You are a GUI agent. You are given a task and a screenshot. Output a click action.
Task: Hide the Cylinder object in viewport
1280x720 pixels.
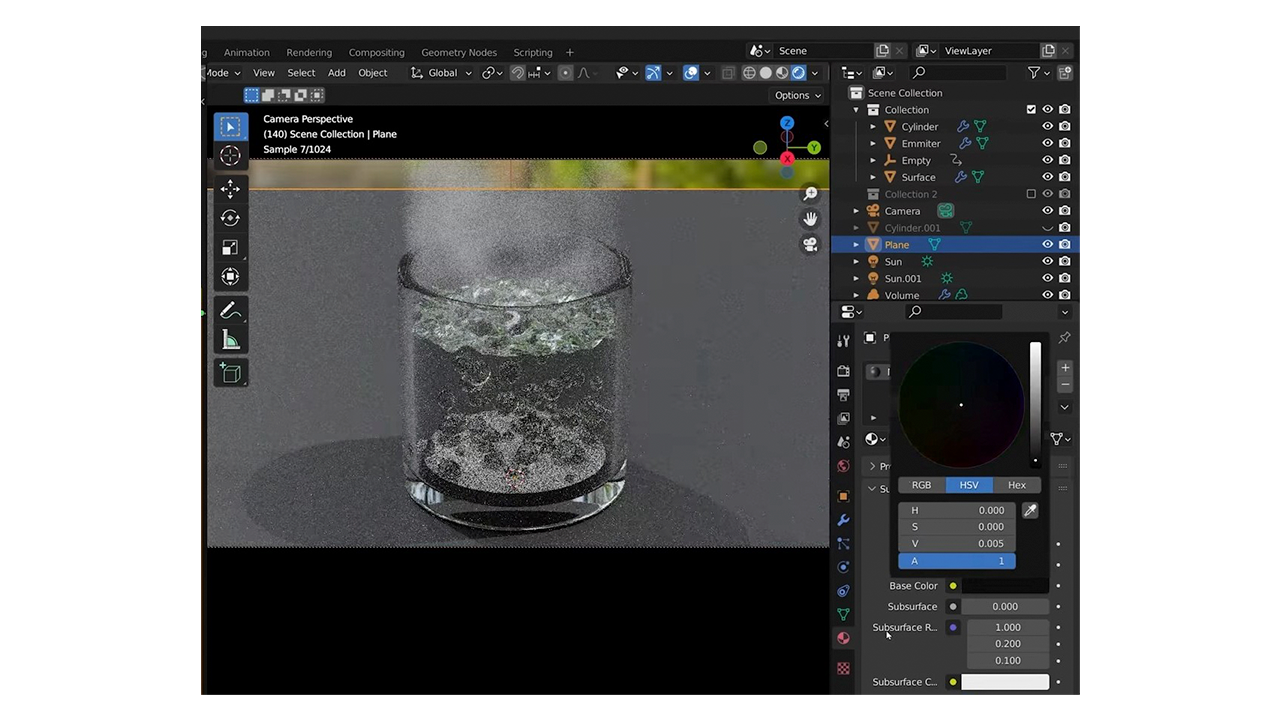click(1048, 127)
